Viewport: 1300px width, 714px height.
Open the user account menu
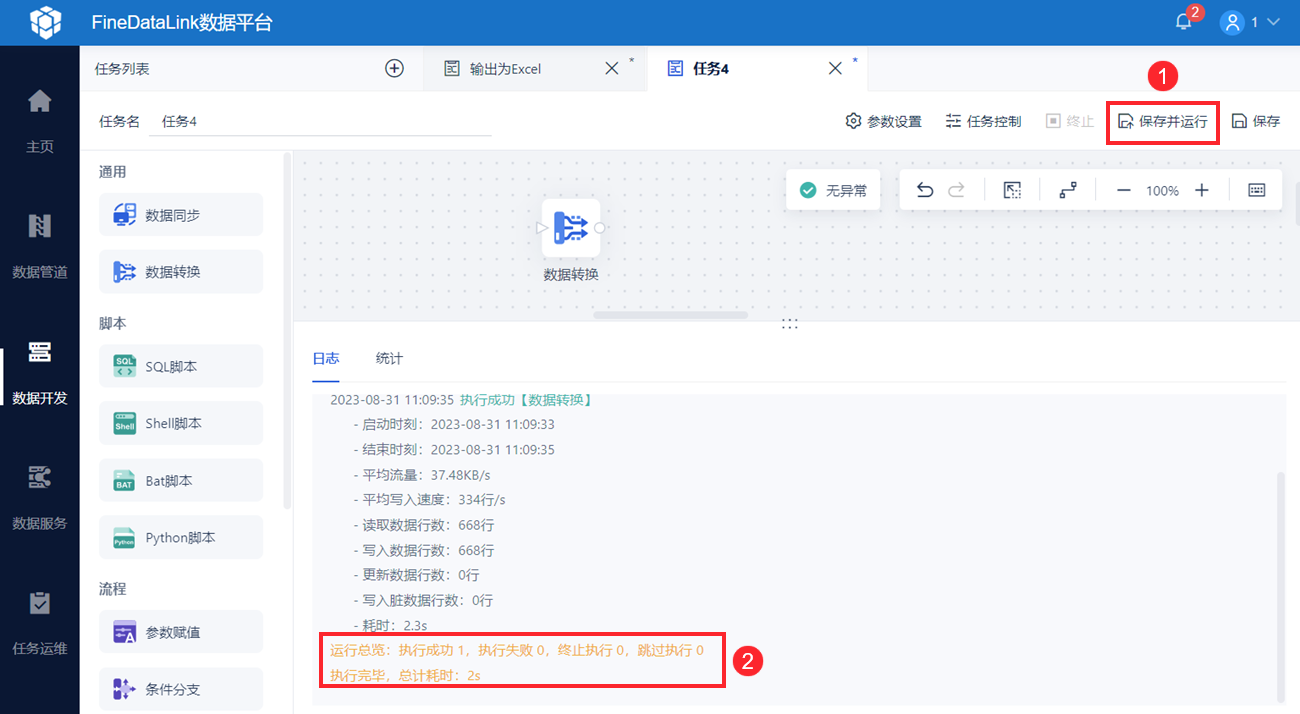point(1251,22)
